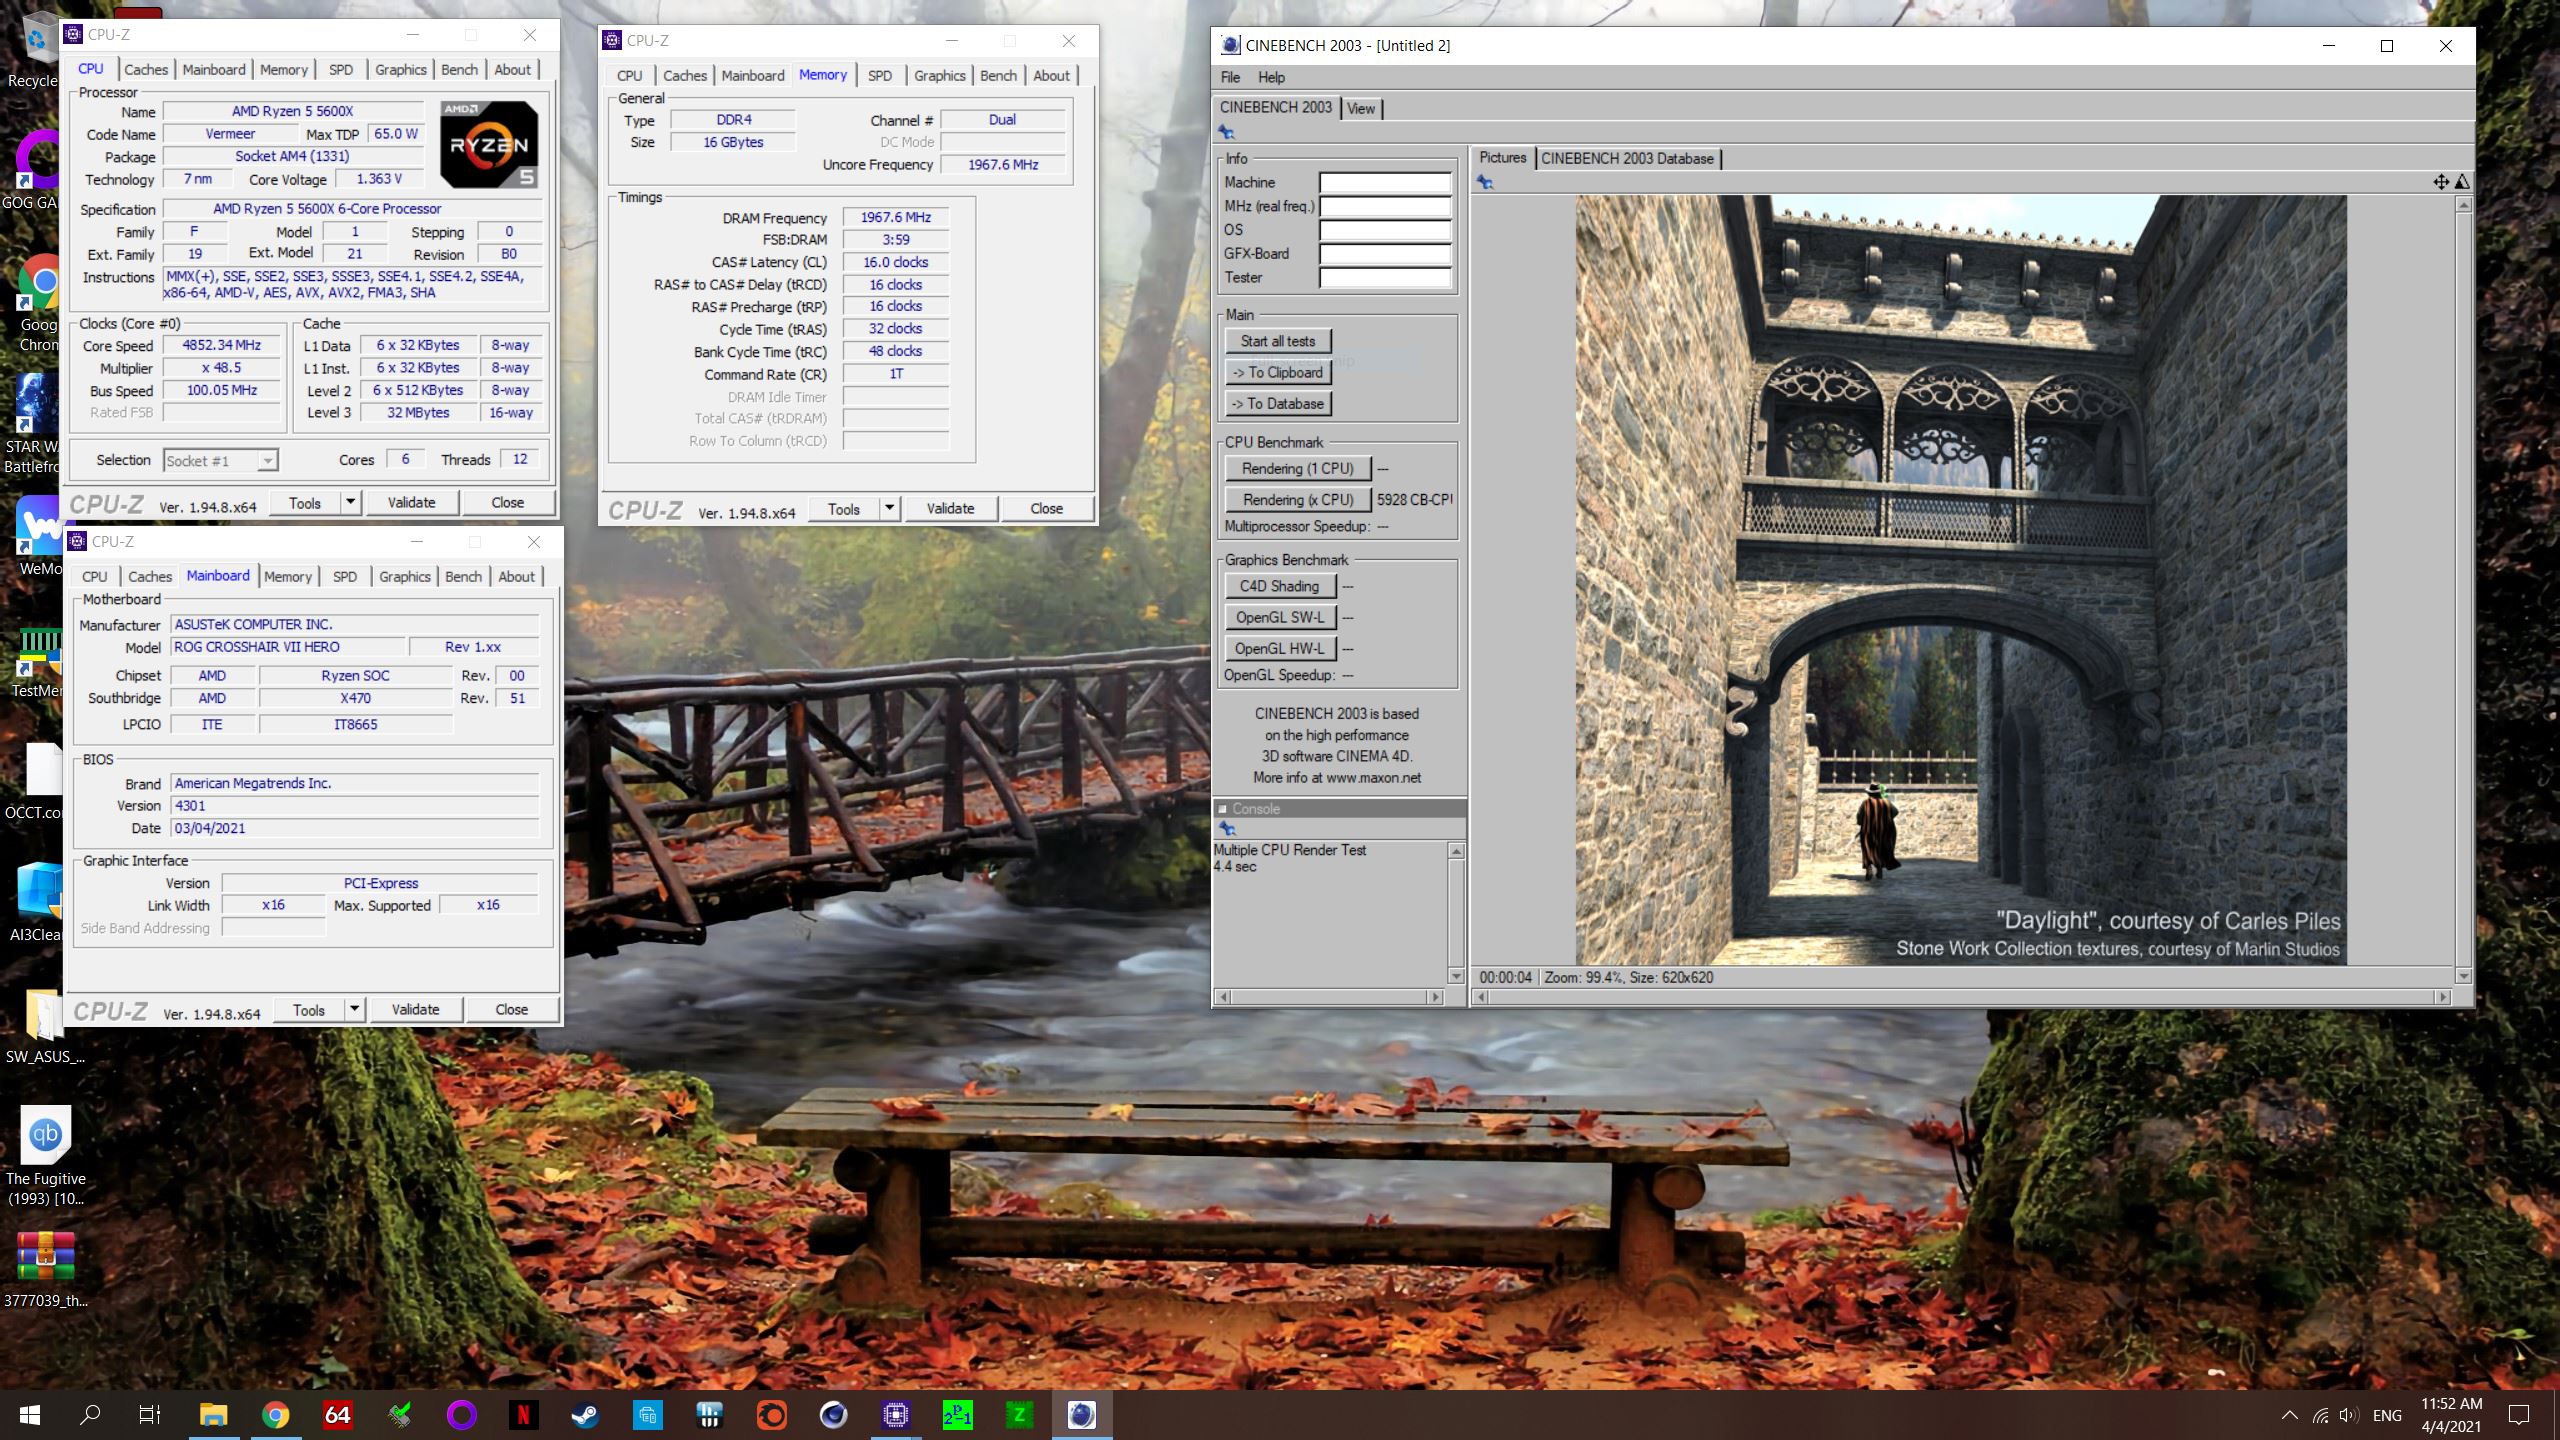
Task: Click the pin icon in Cinebench Pictures panel
Action: (1485, 182)
